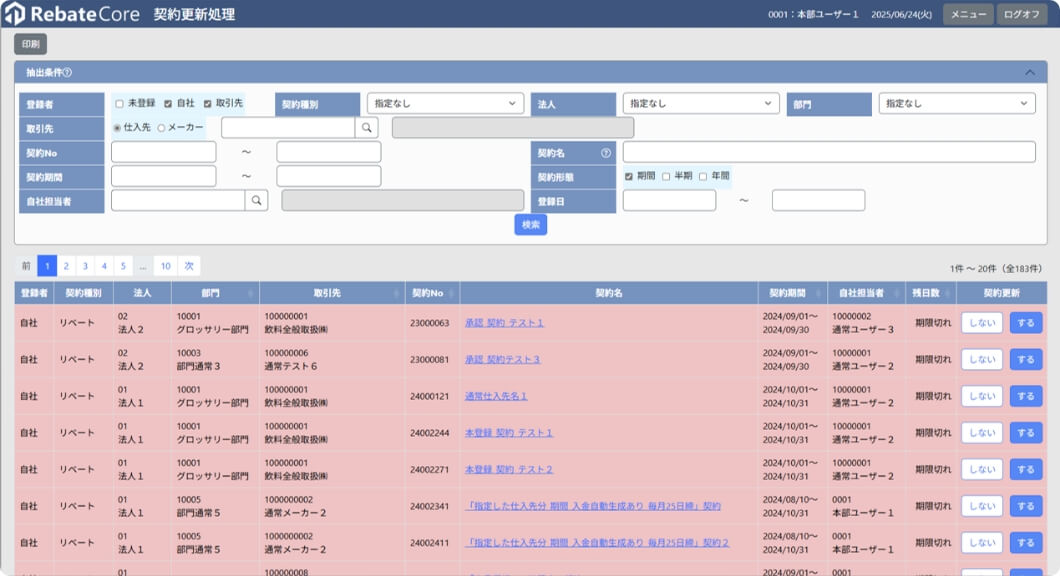Click the magnifier icon beside 自社担当者 field
This screenshot has width=1060, height=576.
(x=257, y=200)
